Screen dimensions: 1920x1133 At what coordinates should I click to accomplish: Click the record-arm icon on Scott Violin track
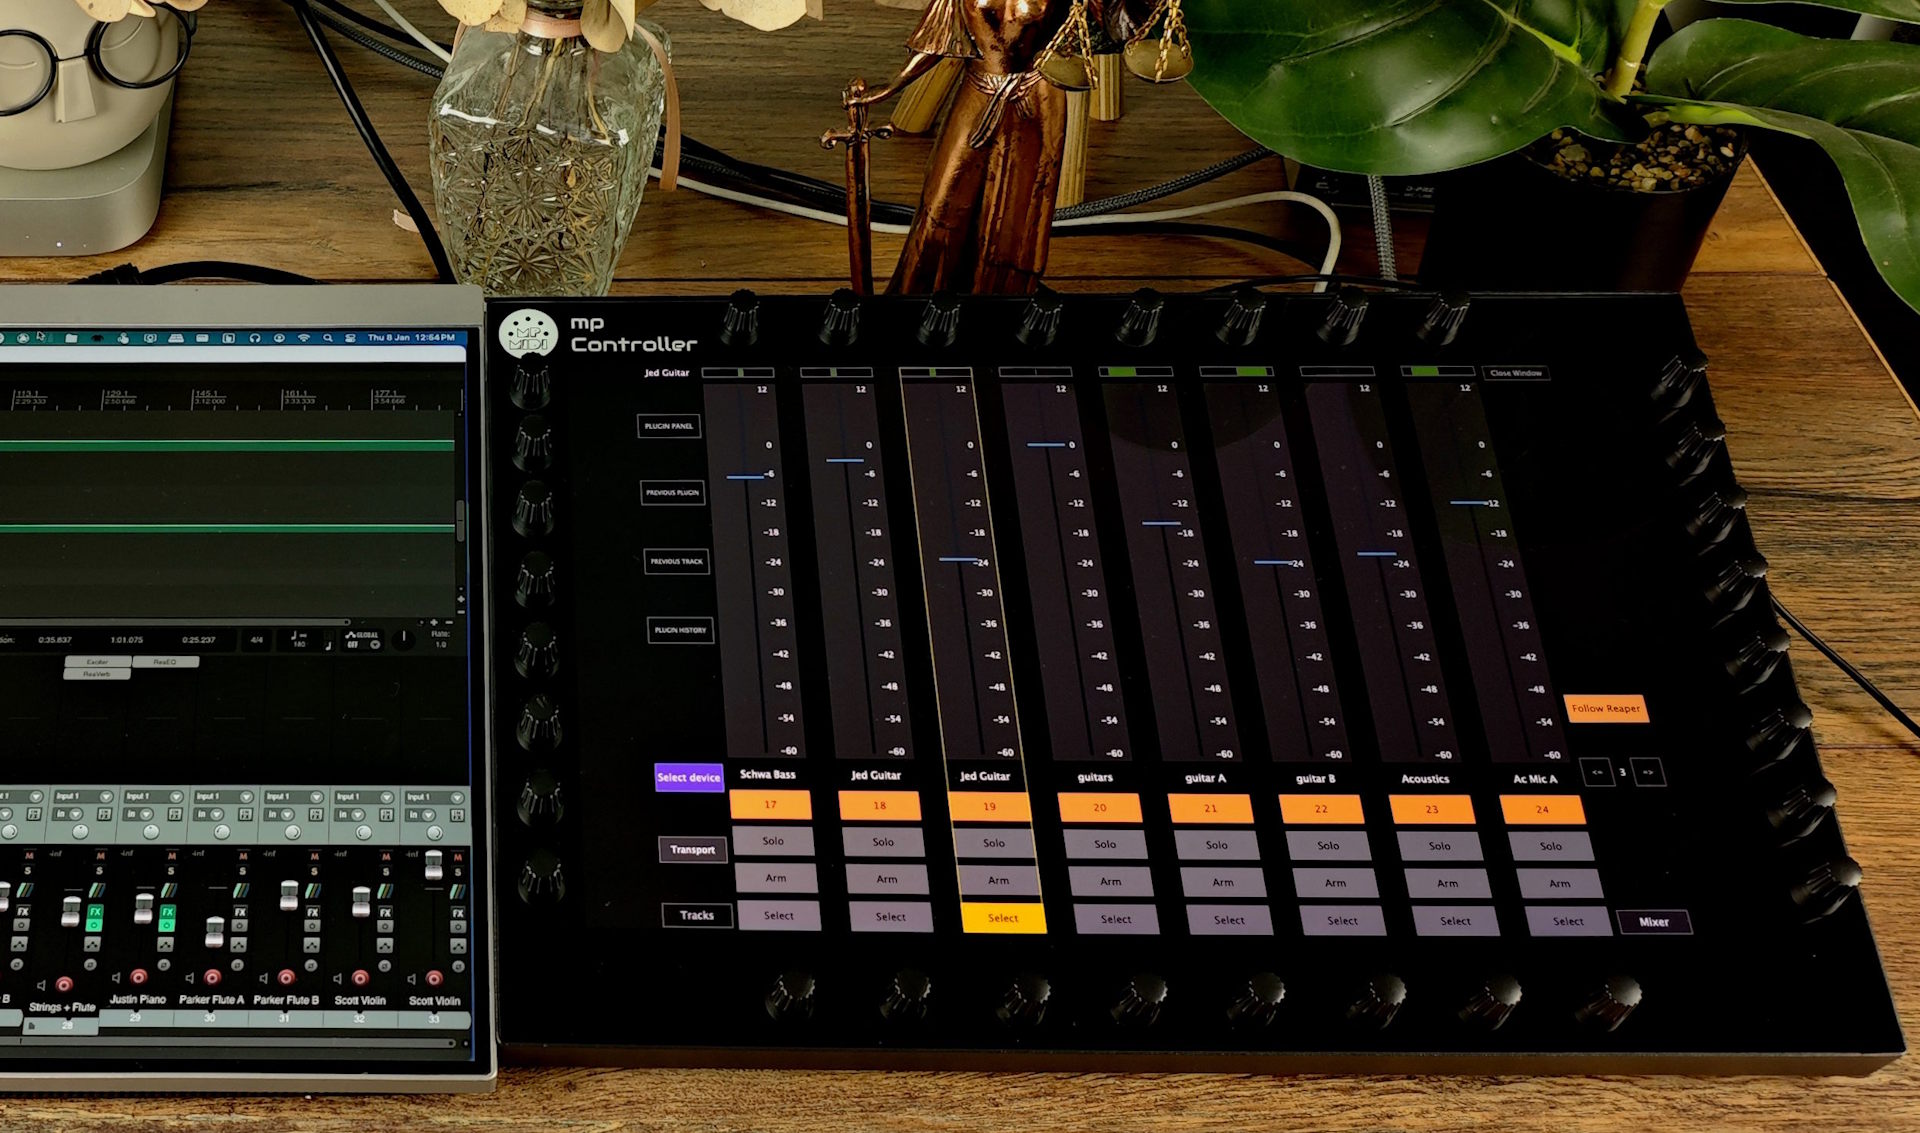(x=360, y=979)
